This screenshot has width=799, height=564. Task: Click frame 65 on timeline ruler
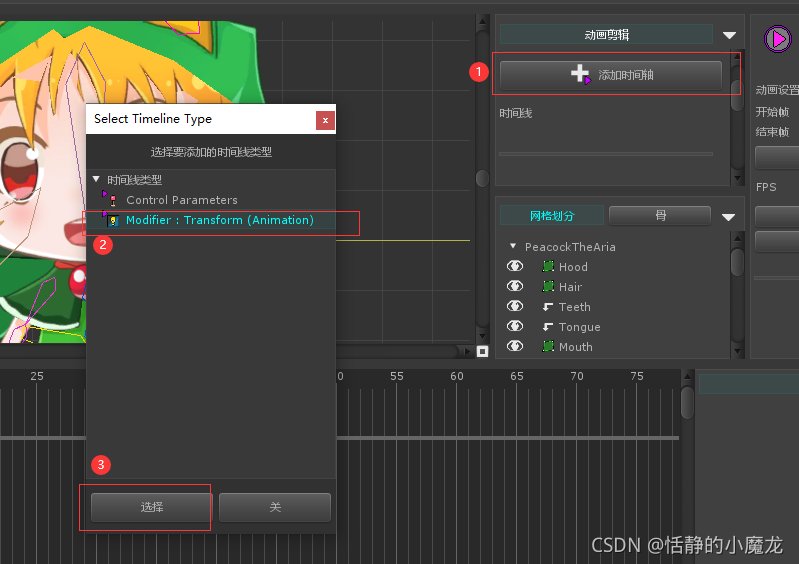pyautogui.click(x=517, y=376)
